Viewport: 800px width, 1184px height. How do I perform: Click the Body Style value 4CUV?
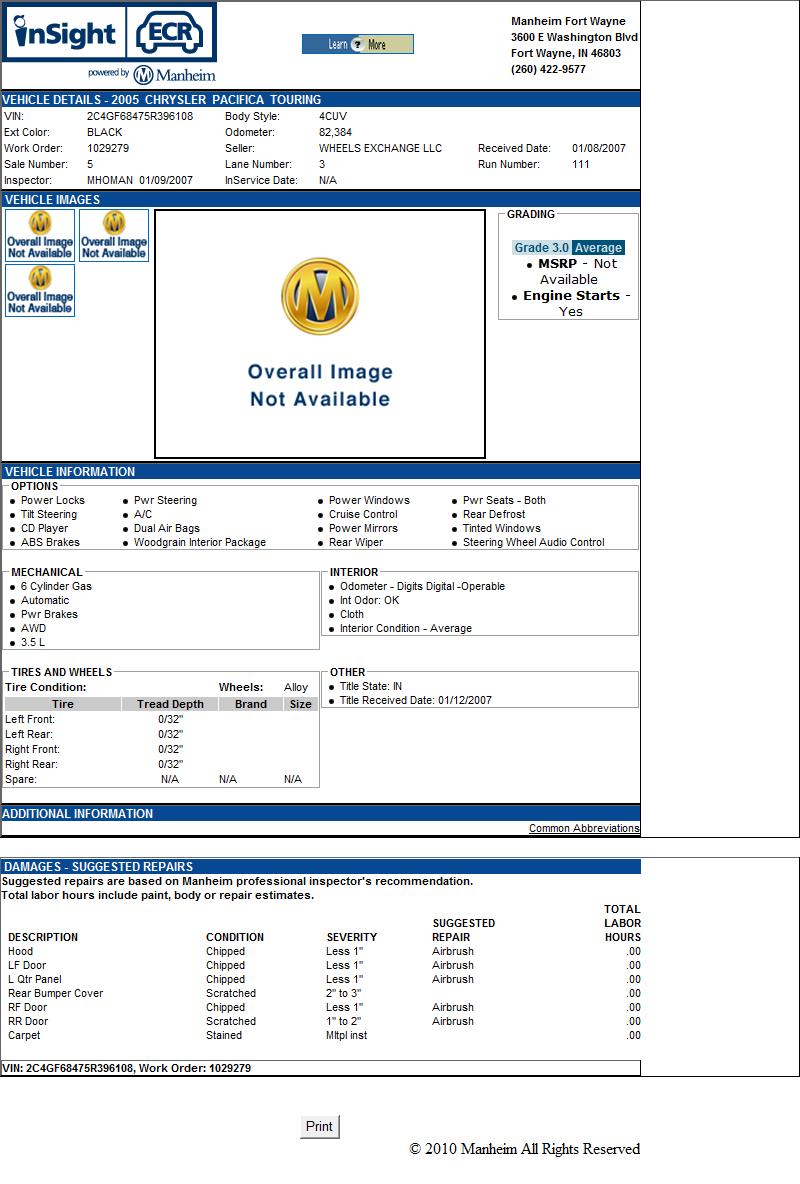tap(332, 116)
